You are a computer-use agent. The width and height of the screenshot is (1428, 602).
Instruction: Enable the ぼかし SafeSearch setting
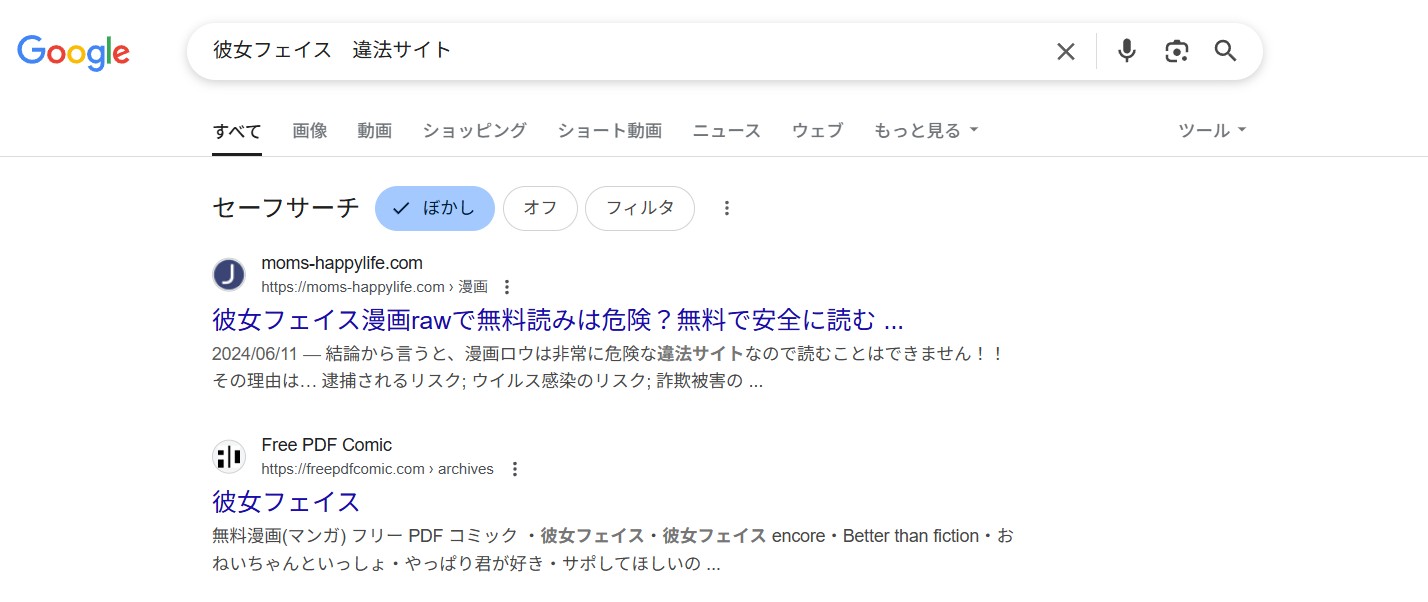click(x=434, y=207)
